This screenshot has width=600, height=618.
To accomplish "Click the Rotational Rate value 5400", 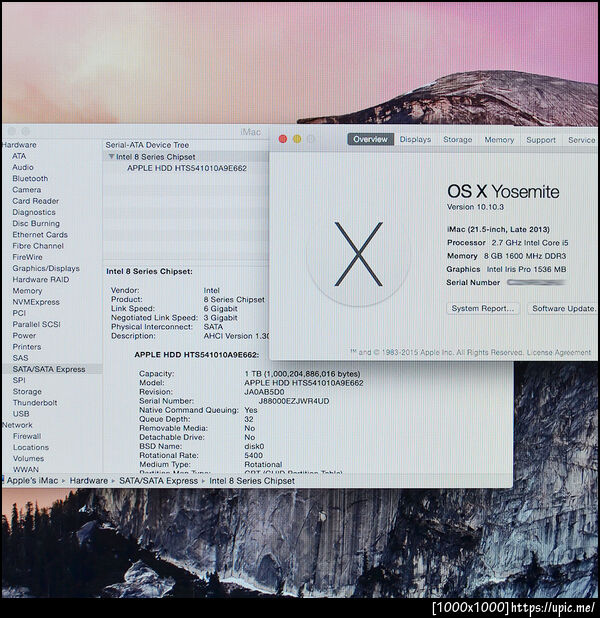I will [x=253, y=455].
